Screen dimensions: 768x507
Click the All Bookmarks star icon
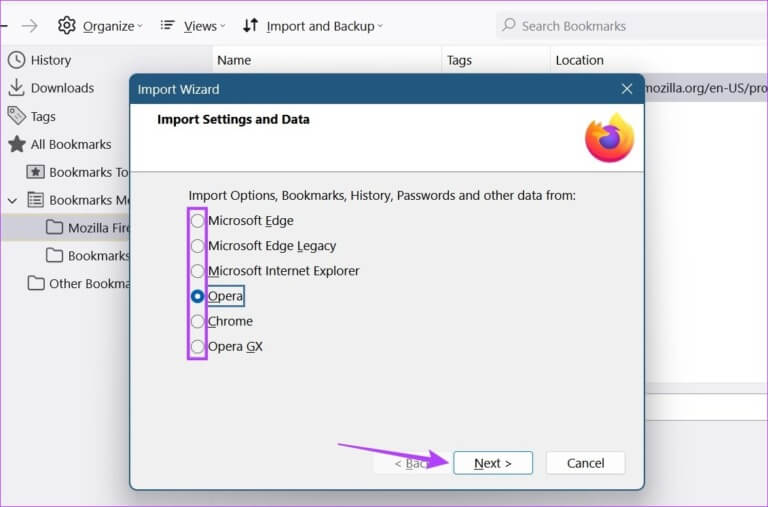pyautogui.click(x=17, y=144)
